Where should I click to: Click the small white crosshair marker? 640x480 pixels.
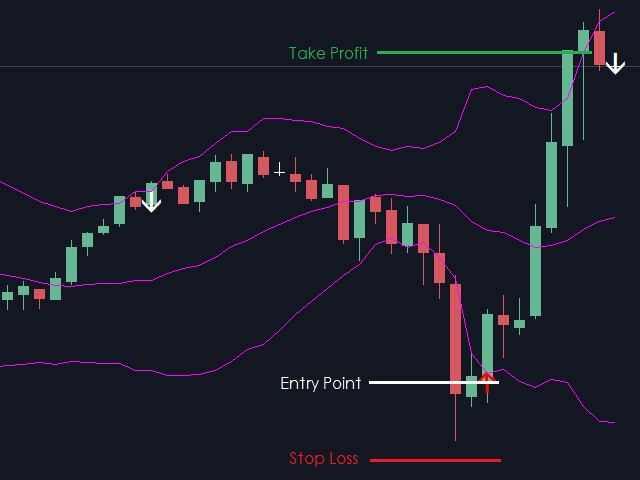(x=280, y=169)
